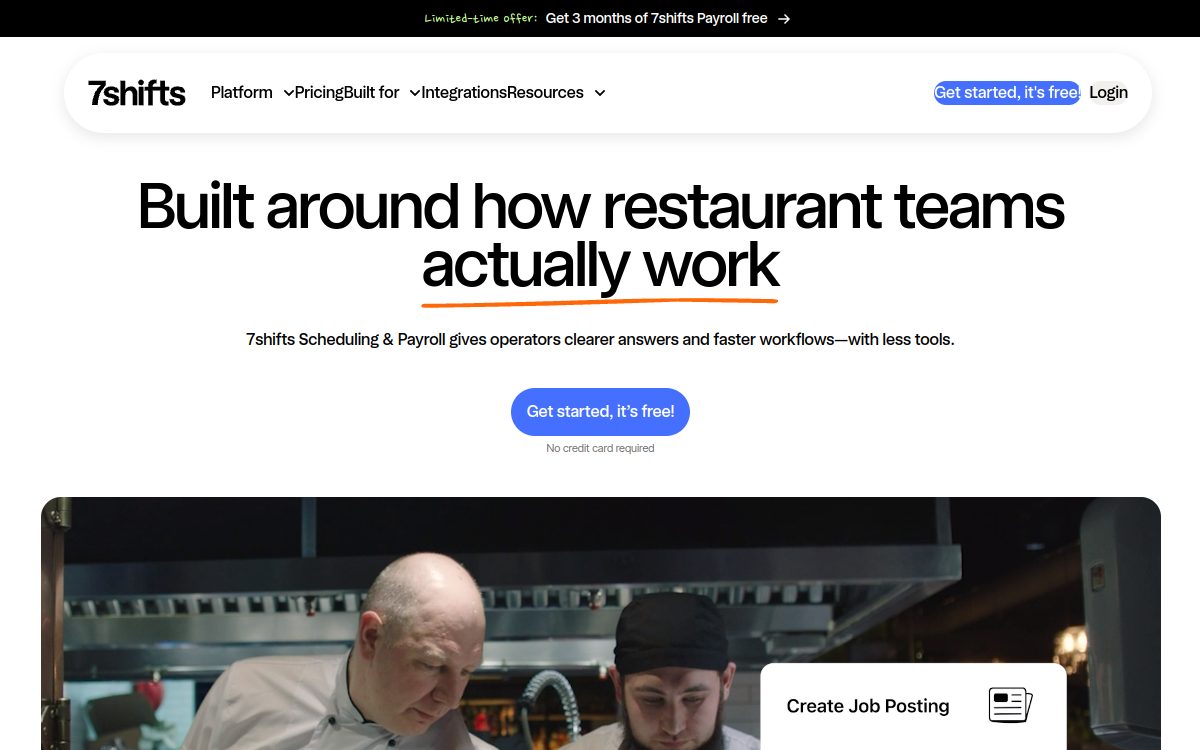Click the 7shifts Scheduling & Payroll subheading
The height and width of the screenshot is (750, 1200).
(x=600, y=340)
